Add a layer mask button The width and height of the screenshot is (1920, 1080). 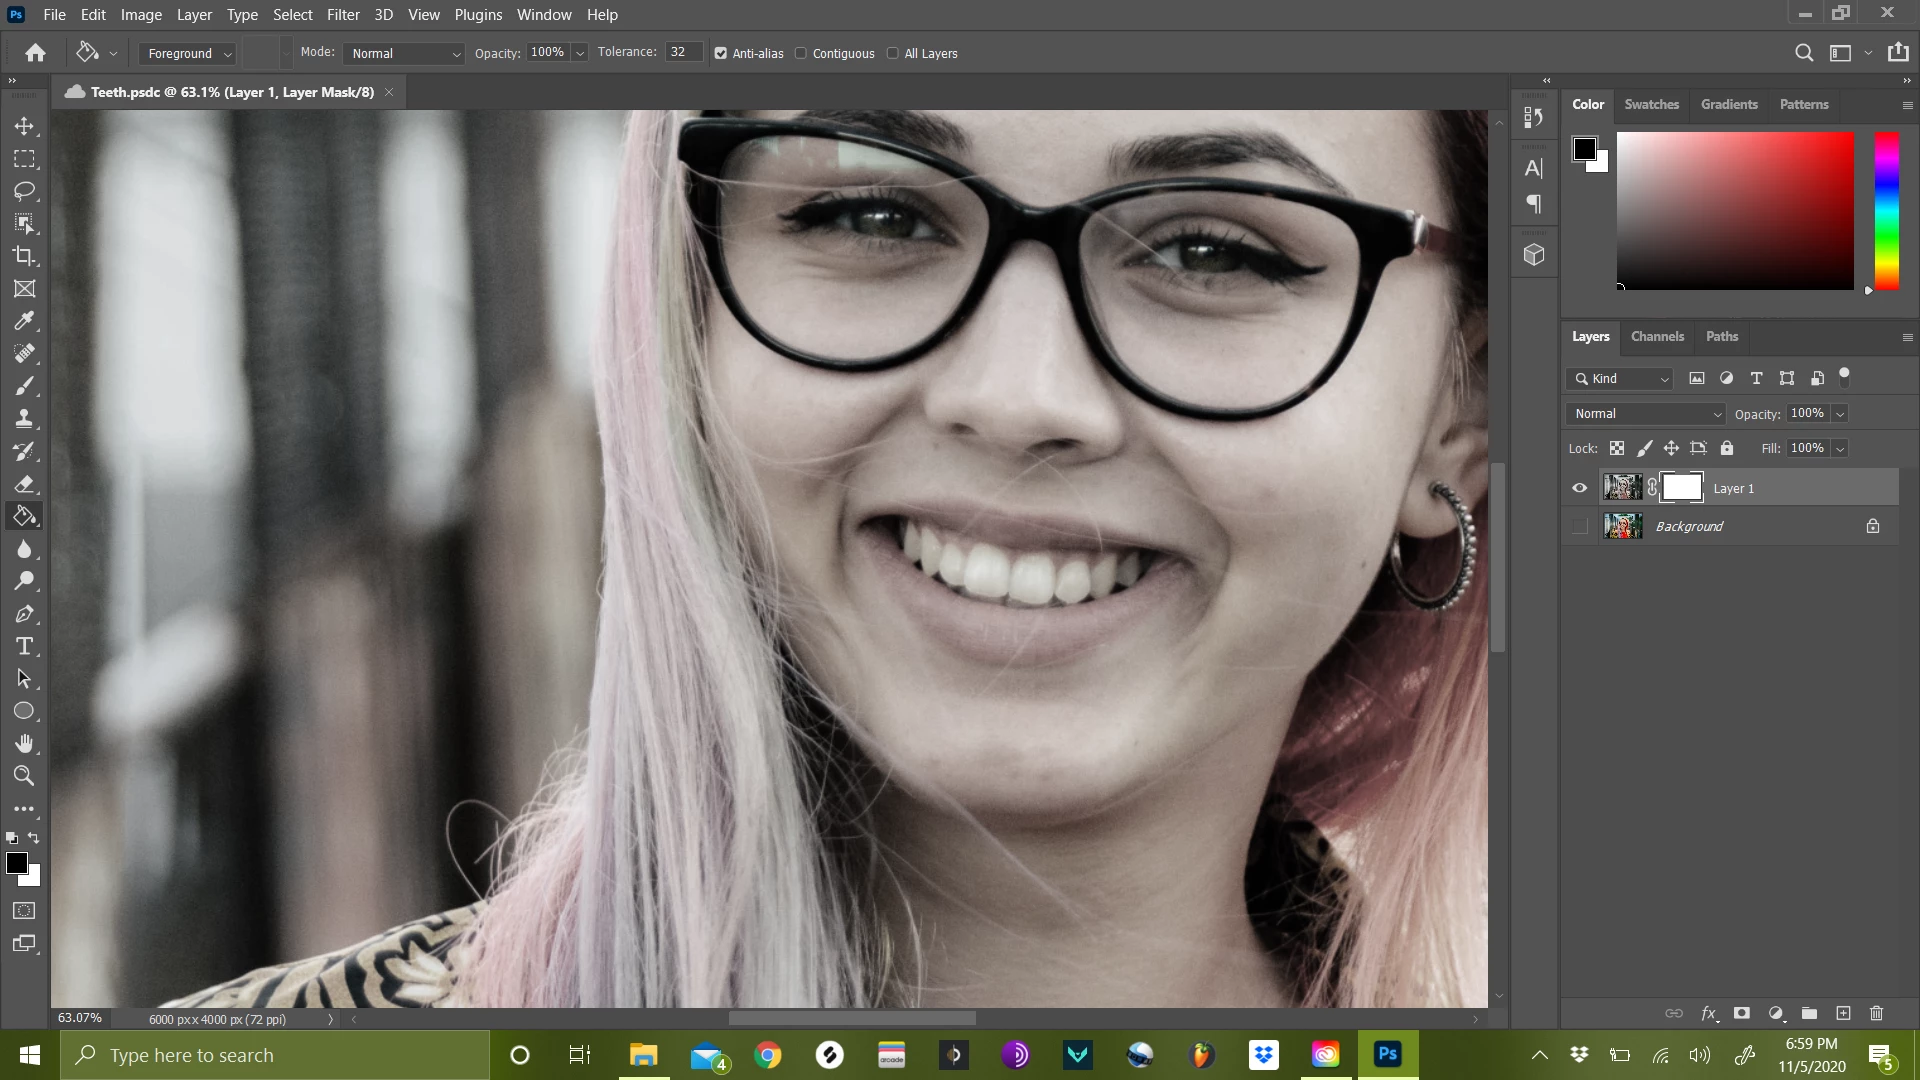[1741, 1013]
